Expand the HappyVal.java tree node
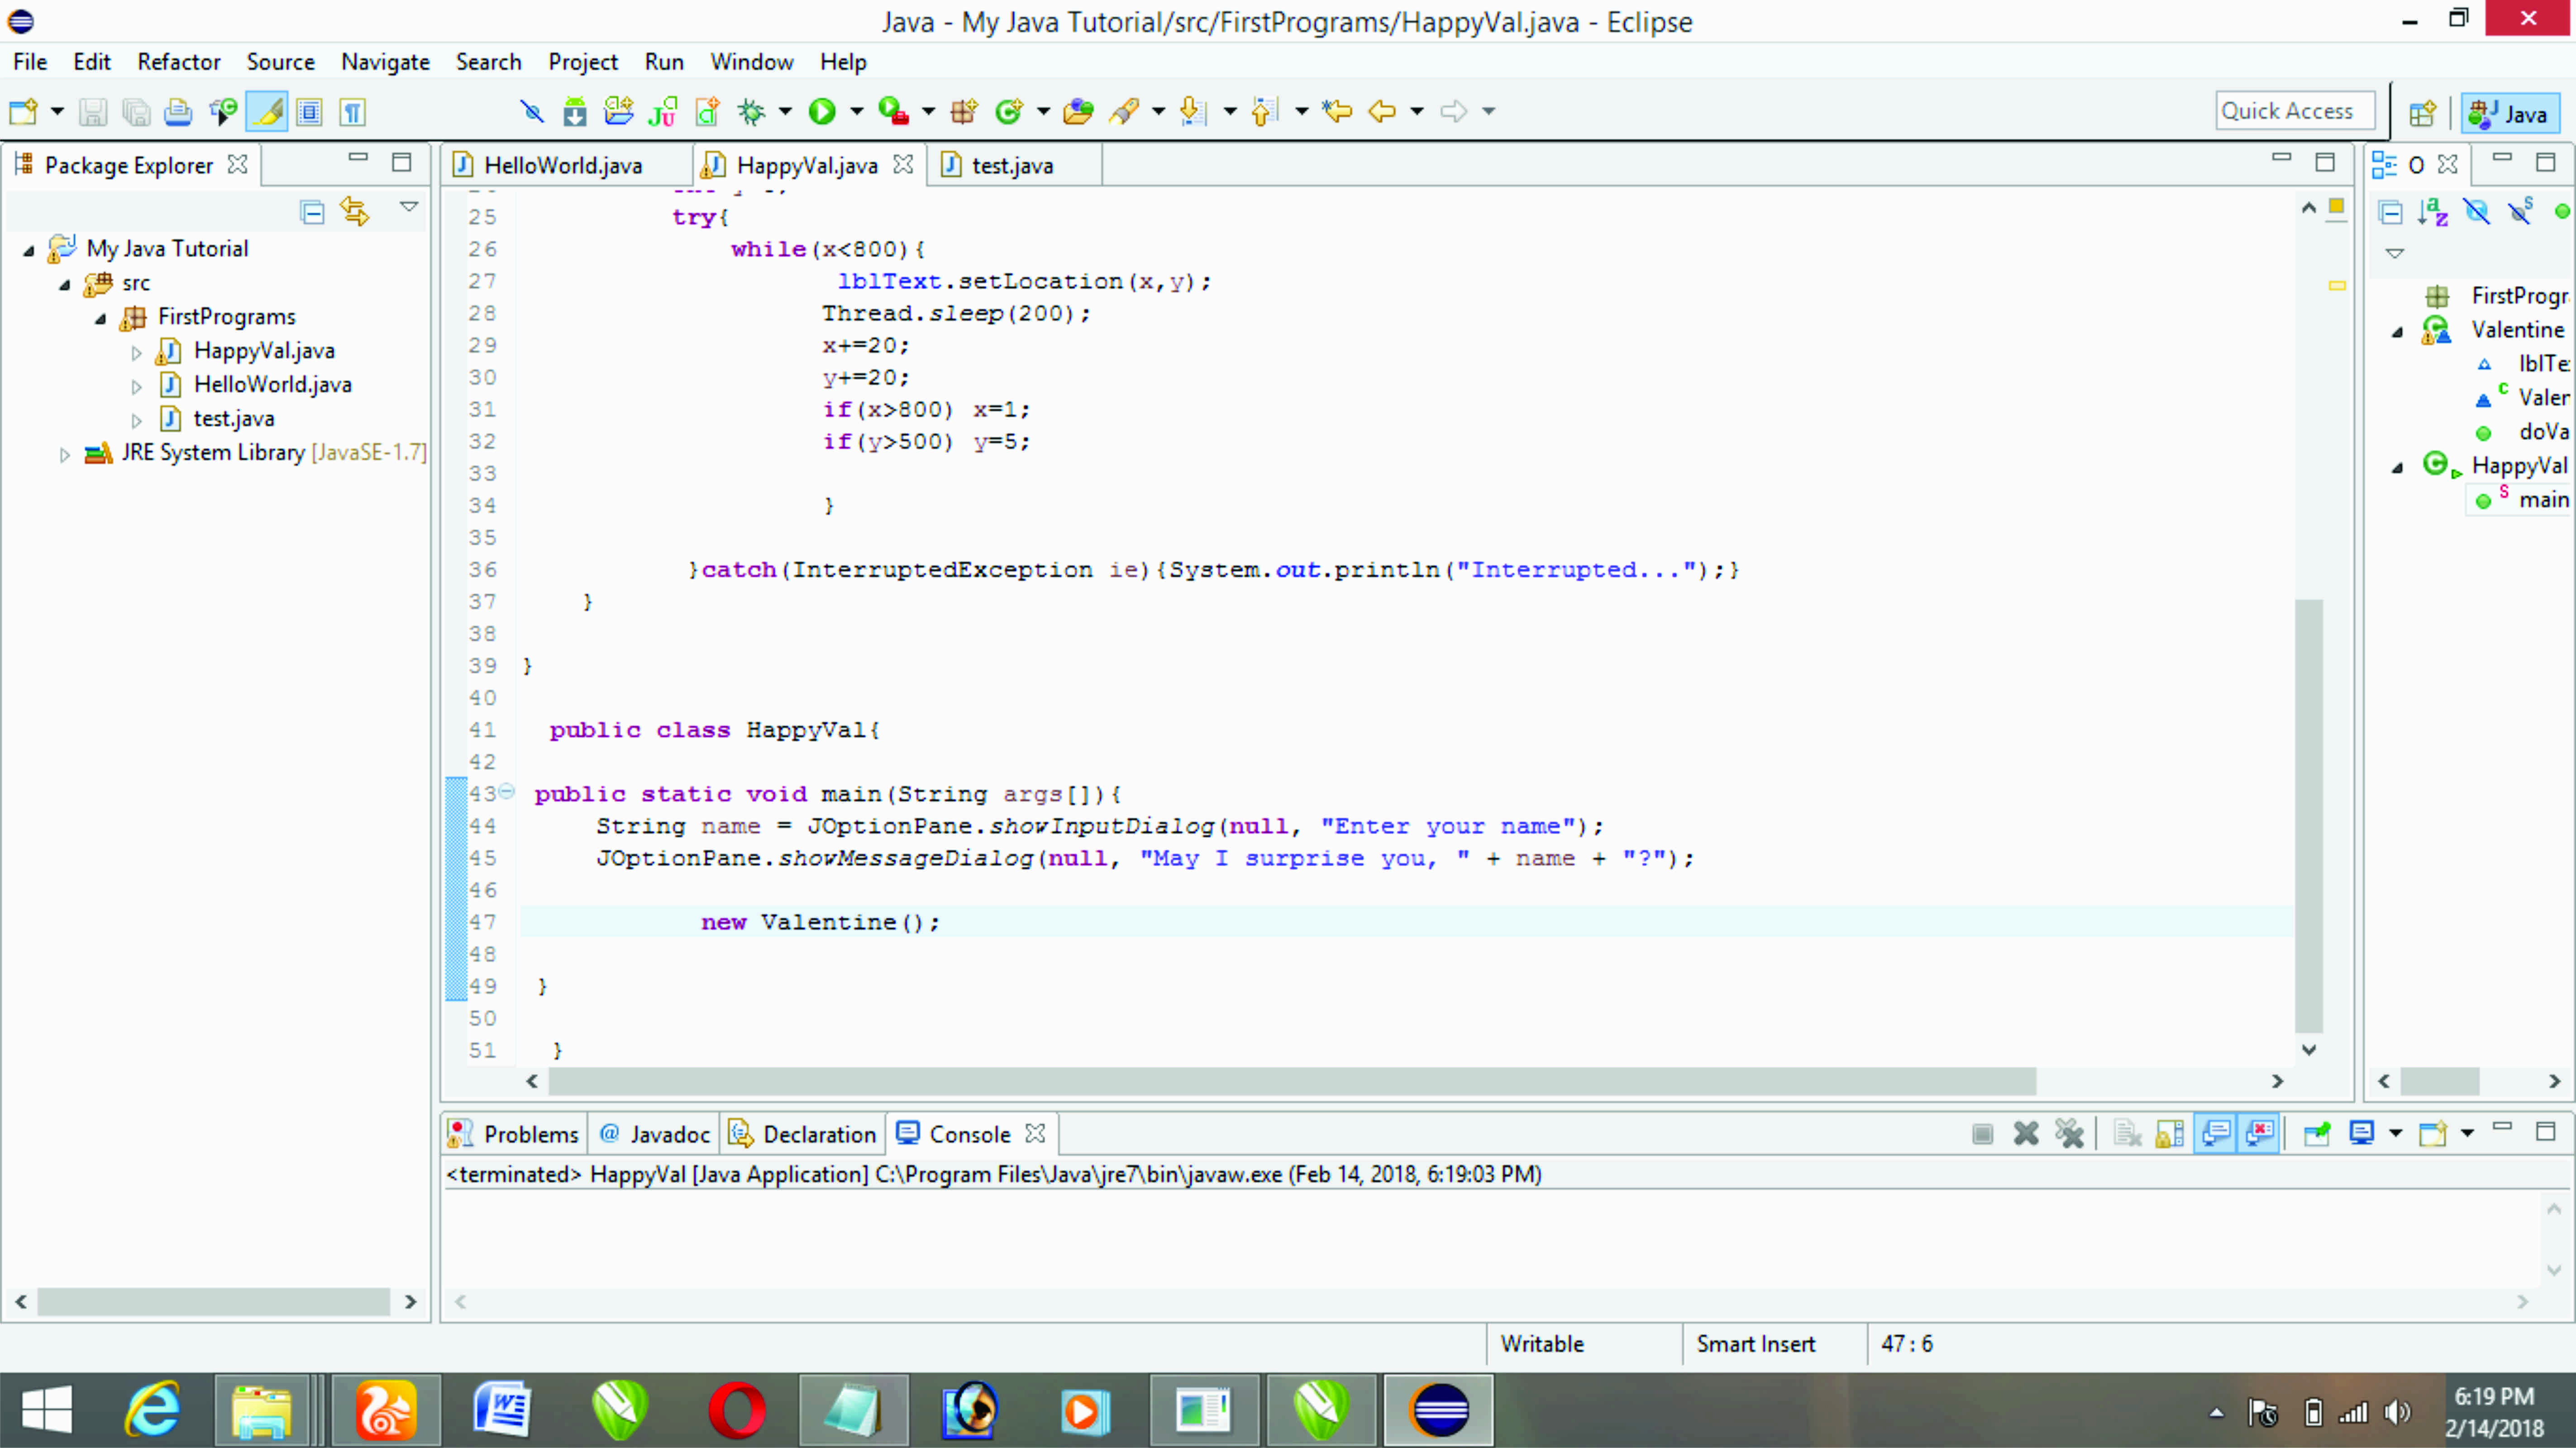 tap(137, 352)
